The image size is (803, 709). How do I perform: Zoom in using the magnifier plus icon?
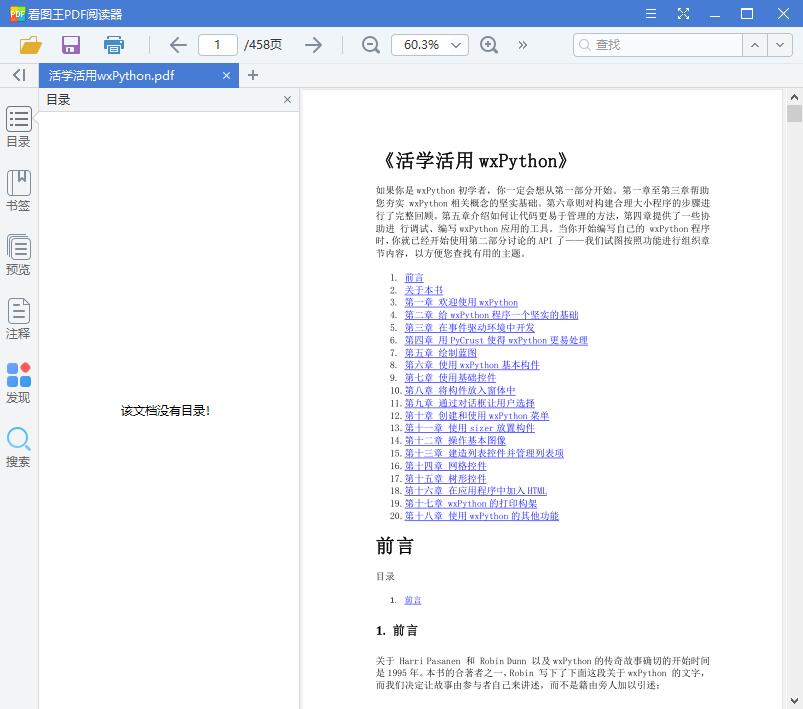pos(489,45)
